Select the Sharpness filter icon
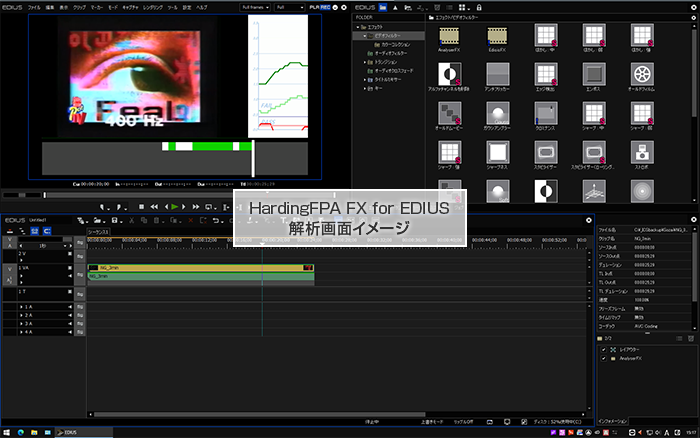 (x=497, y=152)
